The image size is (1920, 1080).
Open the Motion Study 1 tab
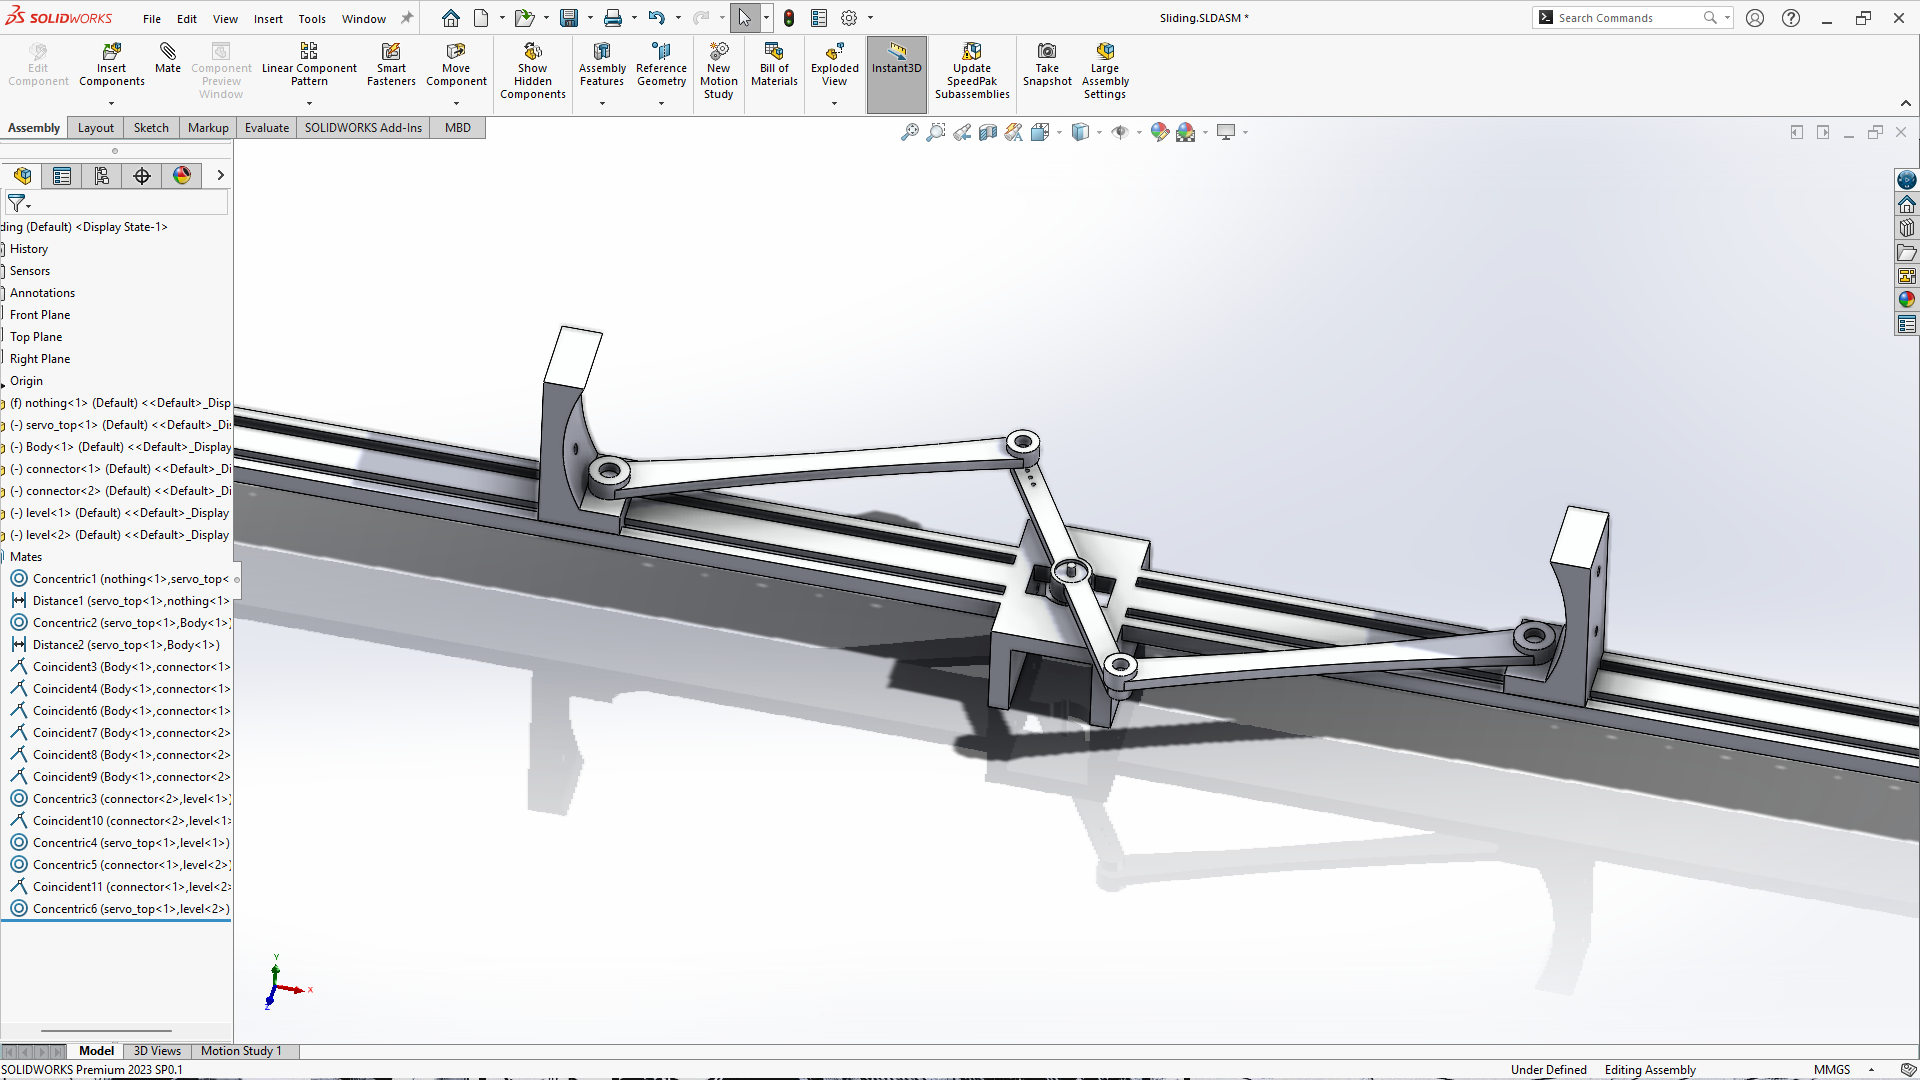241,1051
